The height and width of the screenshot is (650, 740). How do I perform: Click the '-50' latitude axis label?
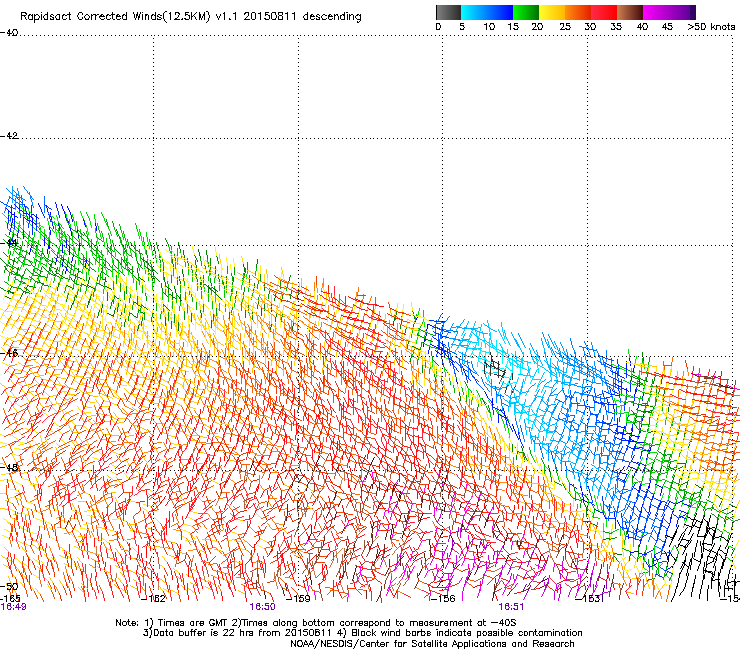tap(9, 587)
